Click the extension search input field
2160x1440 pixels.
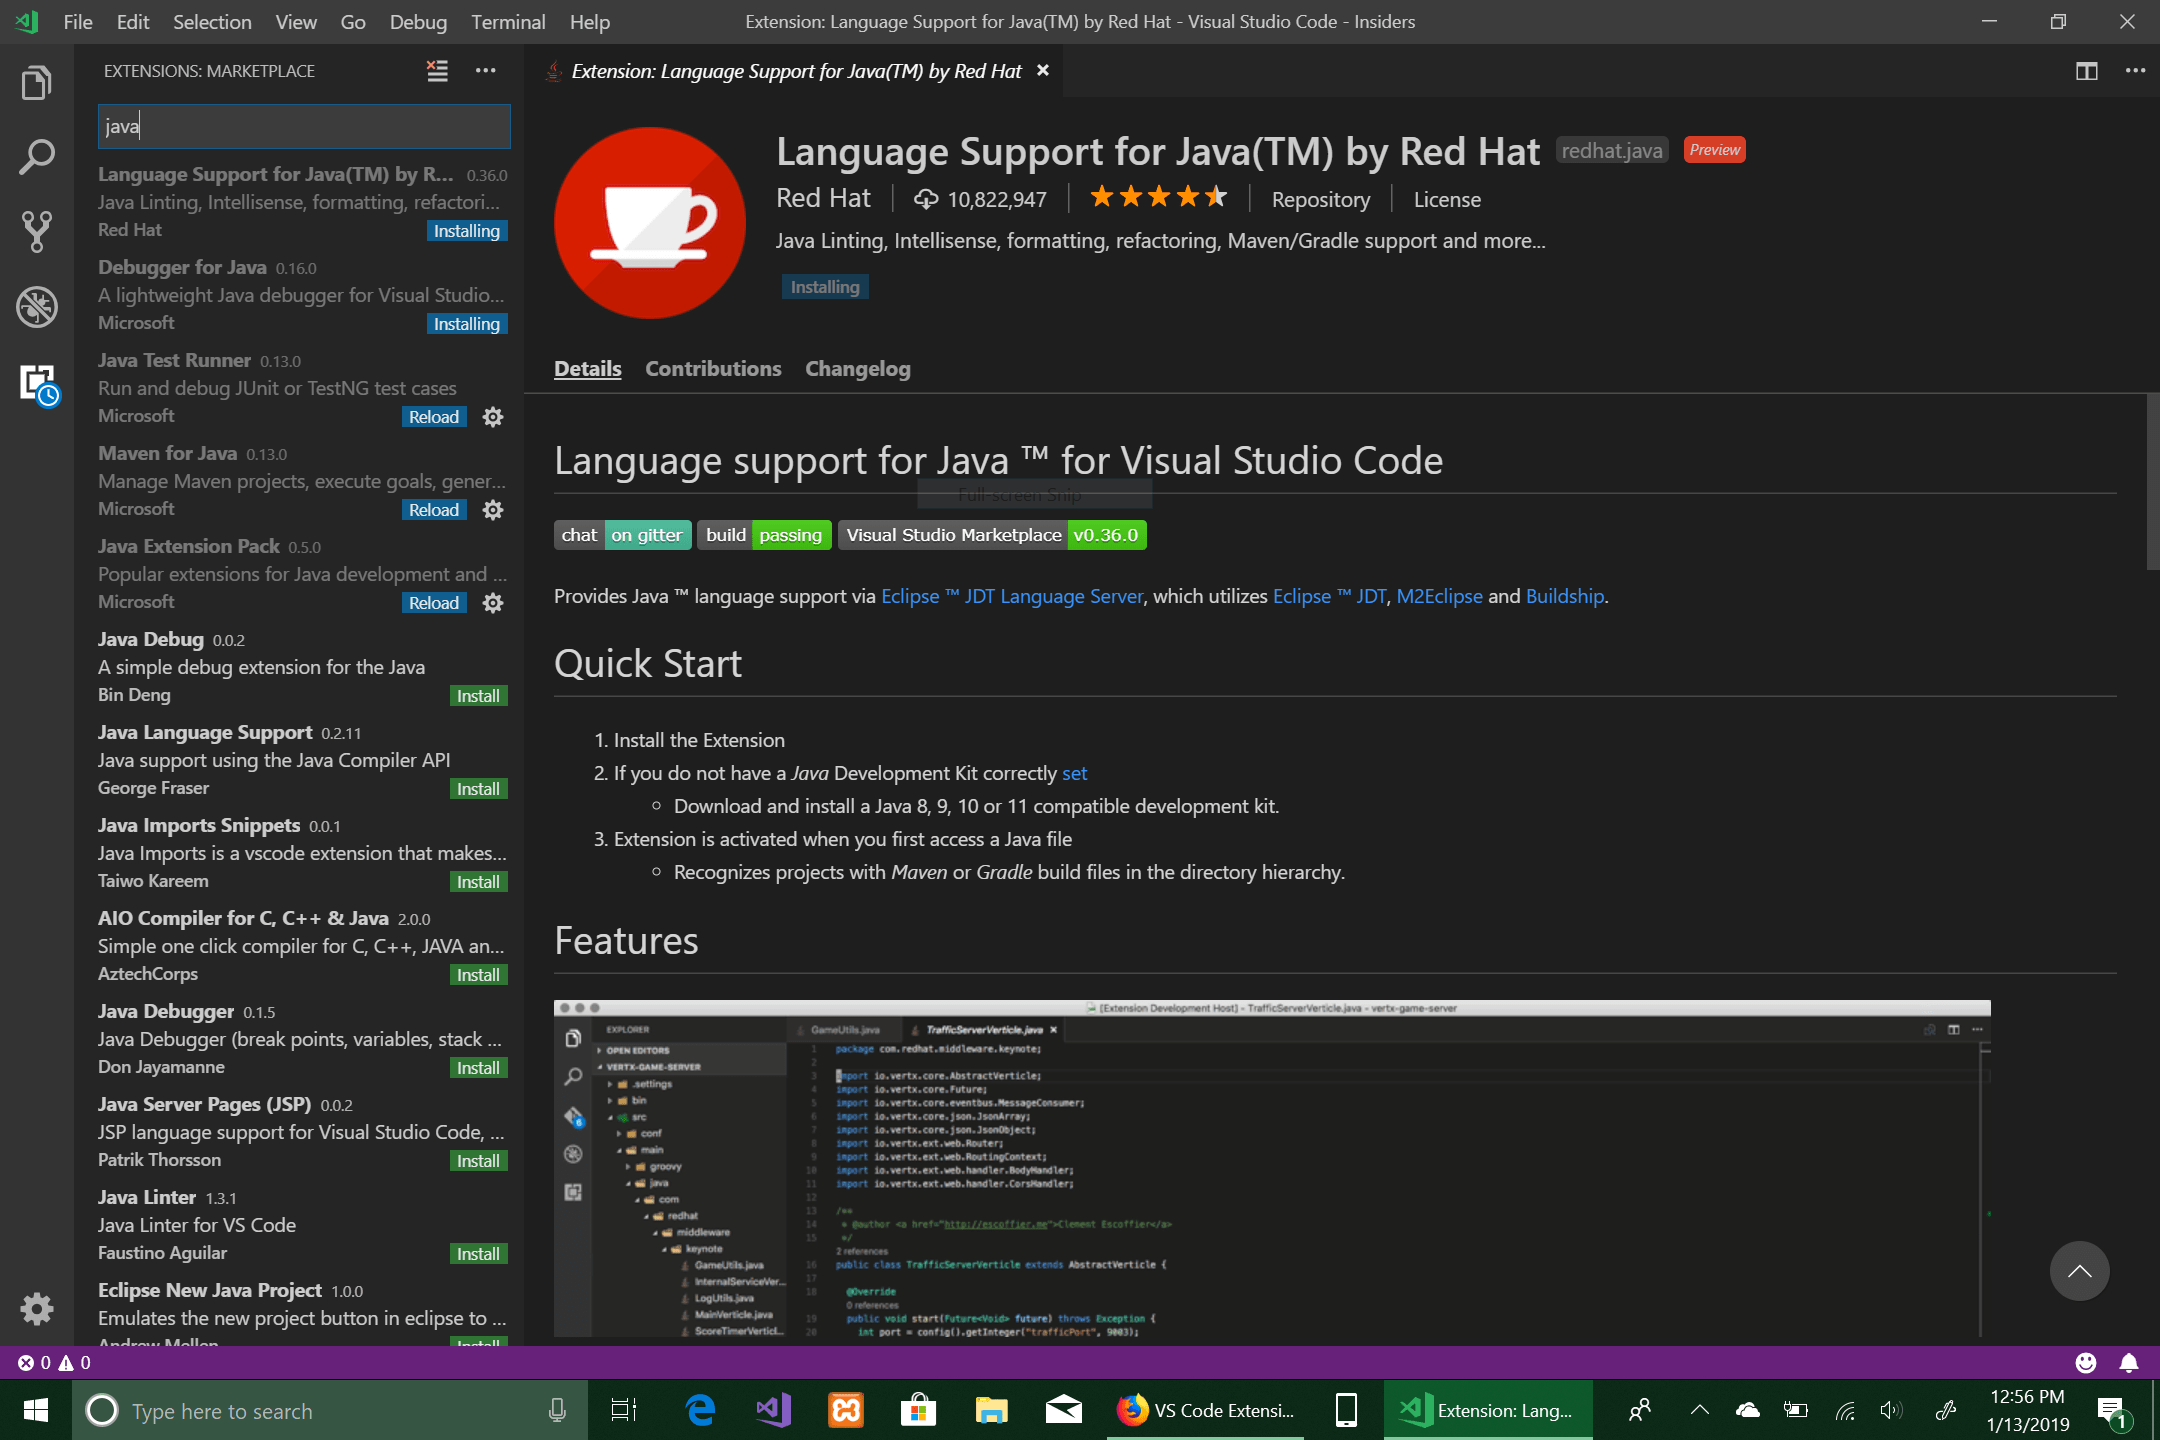point(304,126)
